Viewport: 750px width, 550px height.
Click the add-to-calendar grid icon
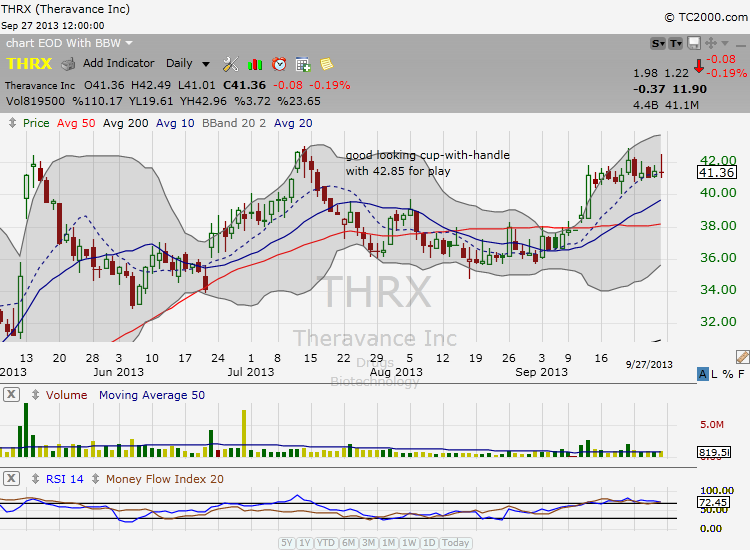303,64
